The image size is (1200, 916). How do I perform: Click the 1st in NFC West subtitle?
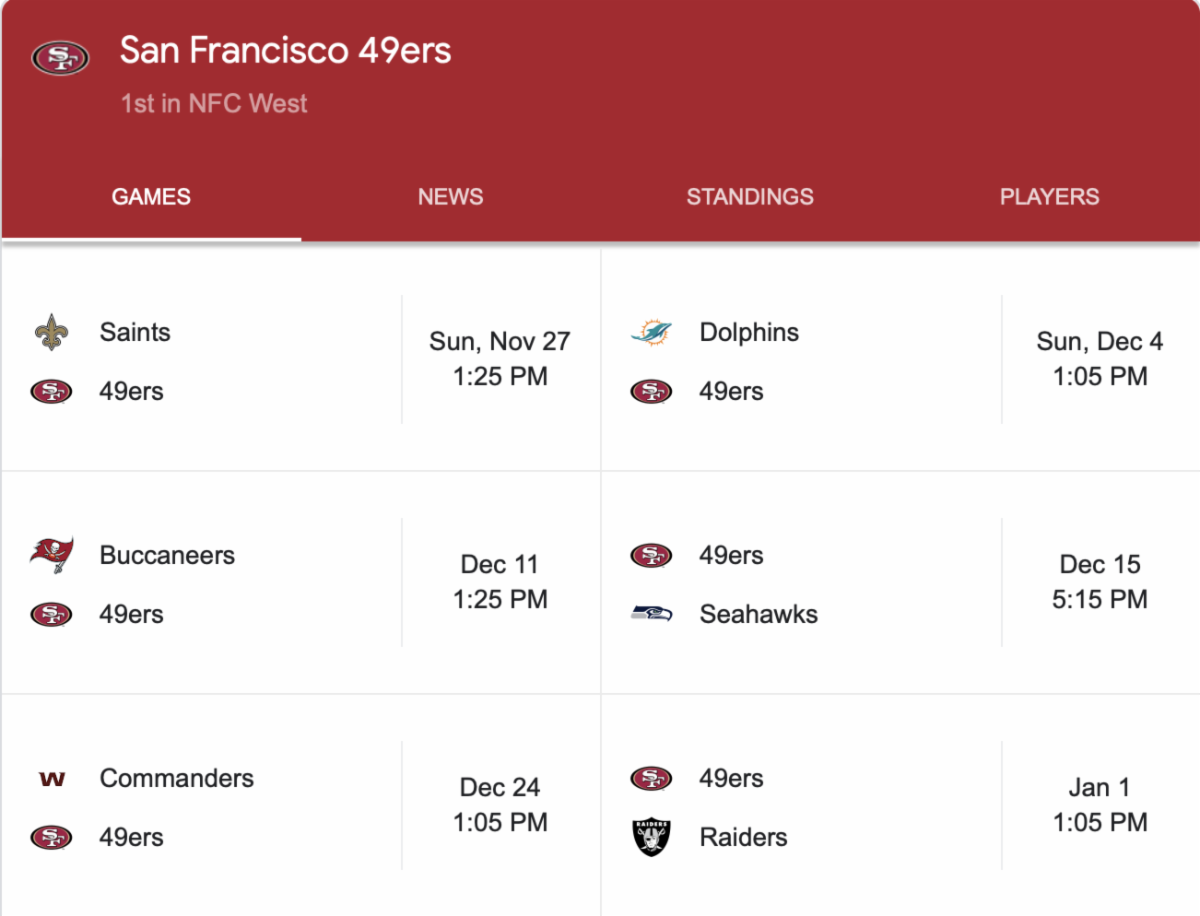point(214,103)
